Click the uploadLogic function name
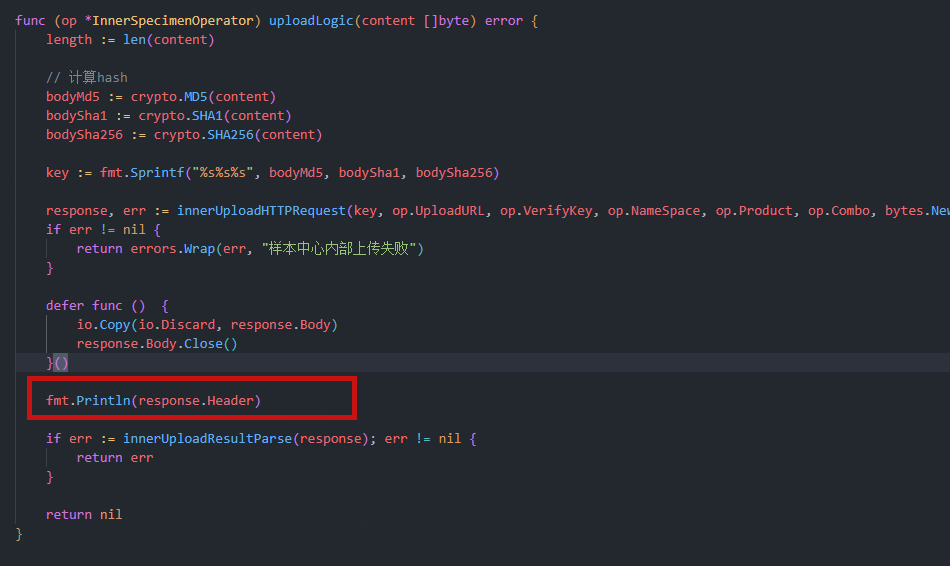The image size is (950, 566). [x=311, y=21]
